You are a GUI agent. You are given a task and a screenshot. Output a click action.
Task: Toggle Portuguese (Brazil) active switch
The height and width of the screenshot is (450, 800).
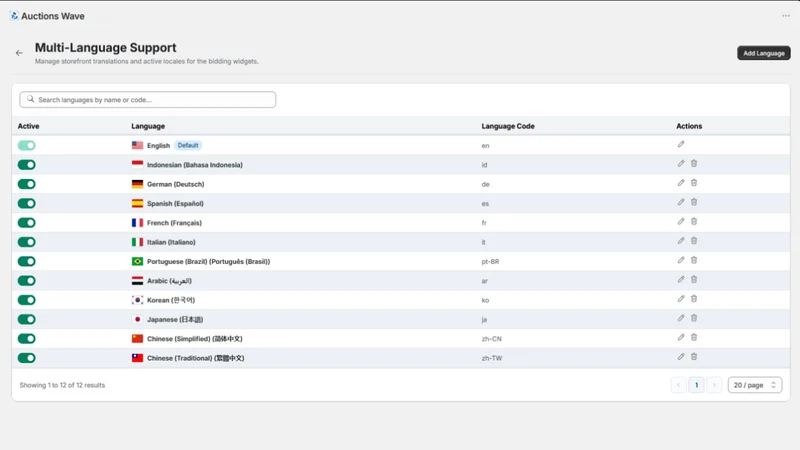pos(27,262)
